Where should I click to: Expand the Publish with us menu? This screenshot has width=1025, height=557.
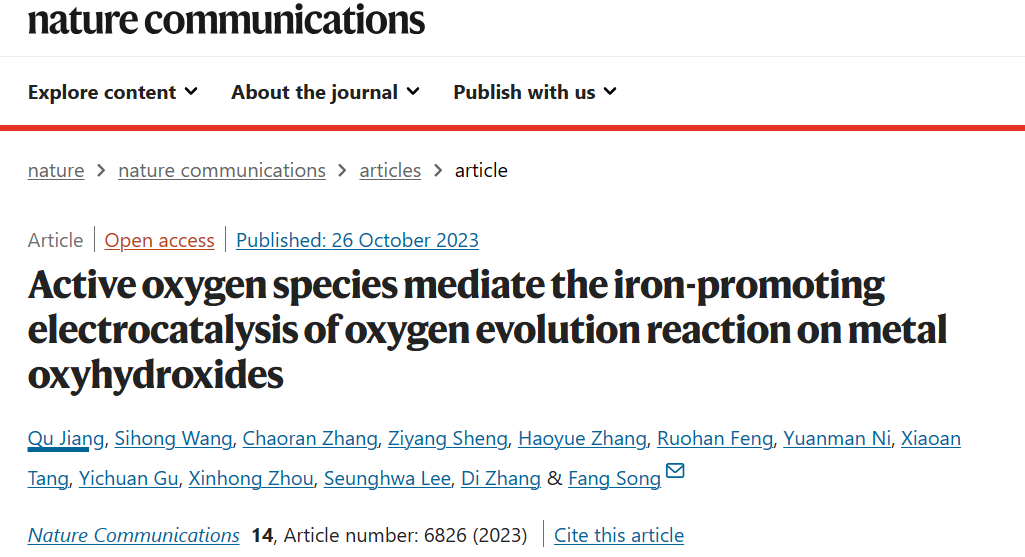click(535, 92)
